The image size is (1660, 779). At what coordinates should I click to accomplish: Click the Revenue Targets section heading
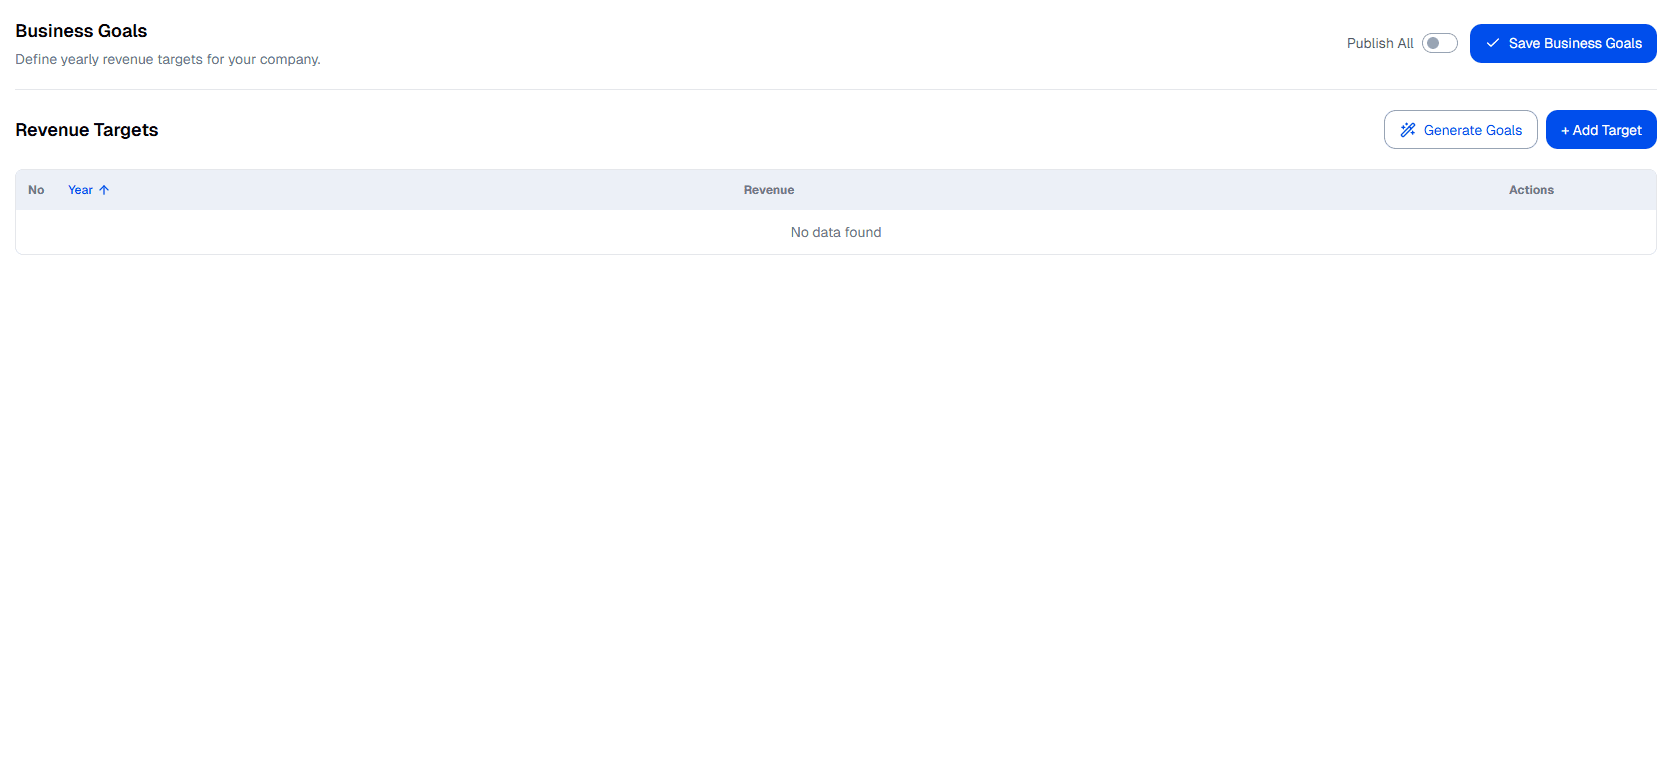(x=87, y=130)
